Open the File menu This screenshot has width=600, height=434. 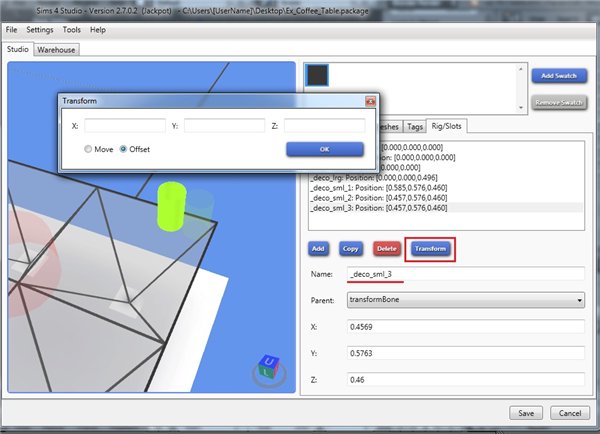pos(12,30)
